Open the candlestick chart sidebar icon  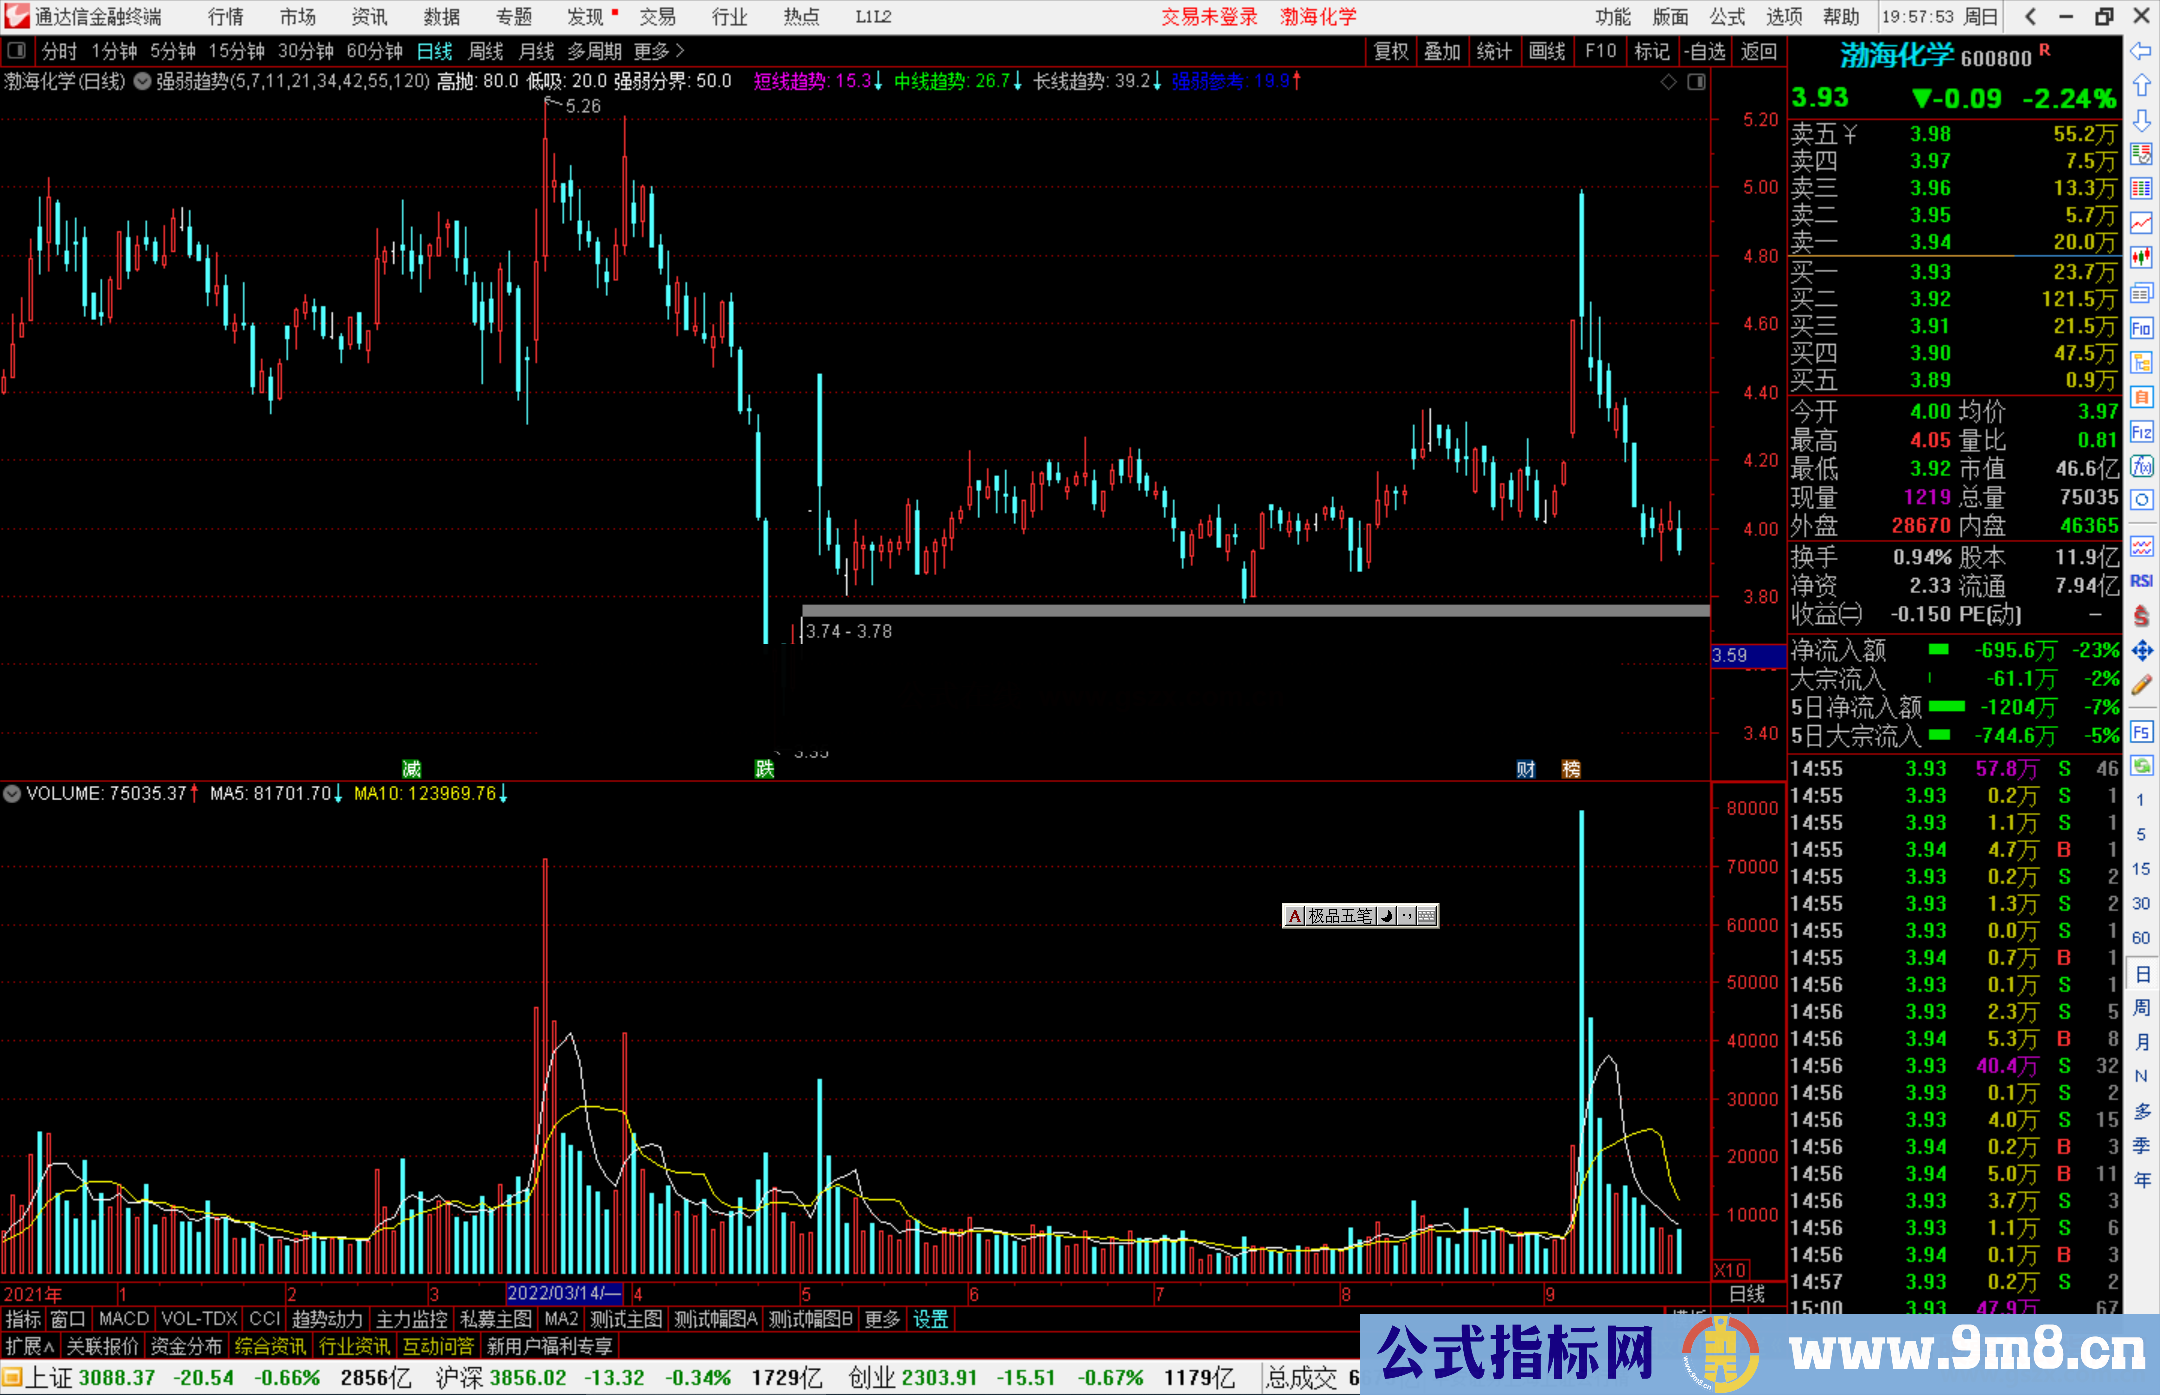tap(2141, 258)
